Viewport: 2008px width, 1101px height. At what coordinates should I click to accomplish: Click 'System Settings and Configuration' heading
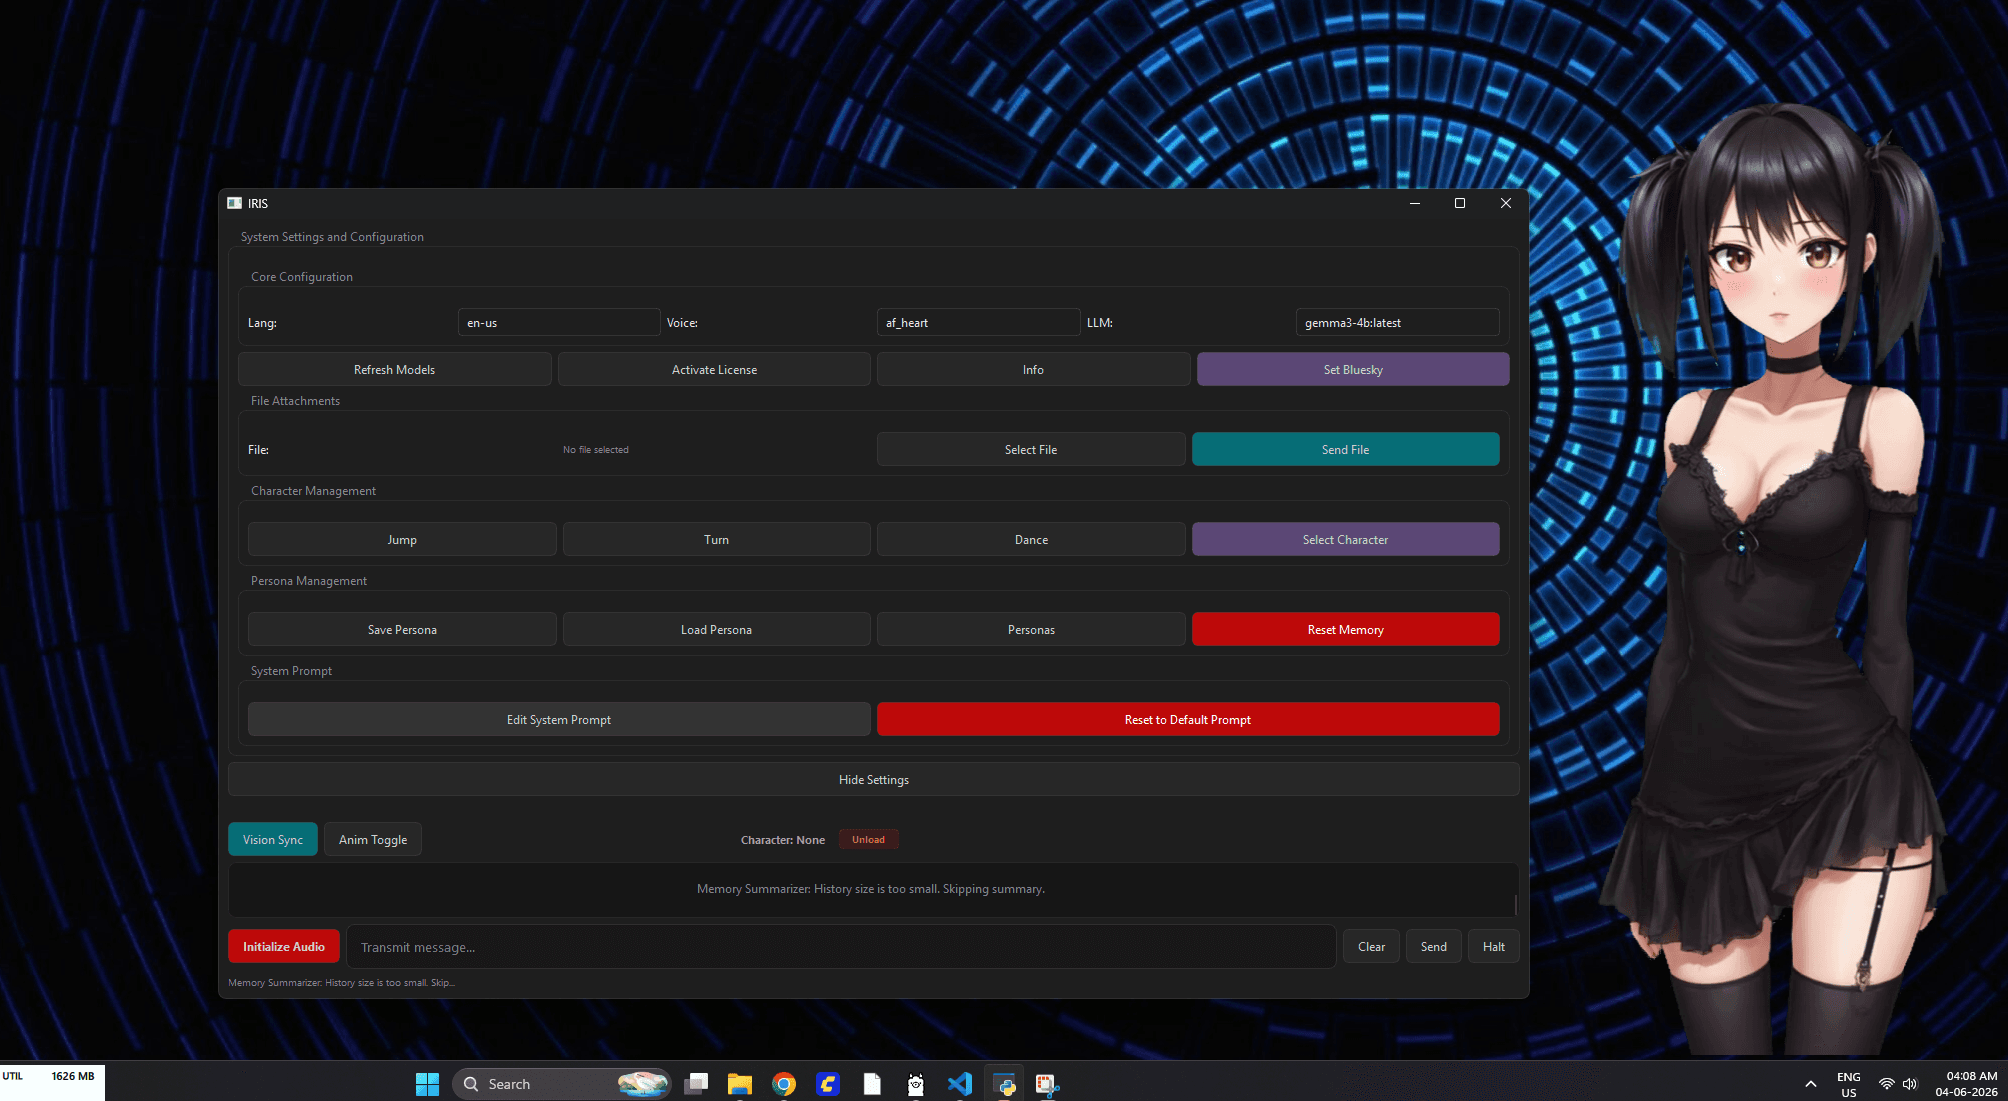(x=332, y=237)
